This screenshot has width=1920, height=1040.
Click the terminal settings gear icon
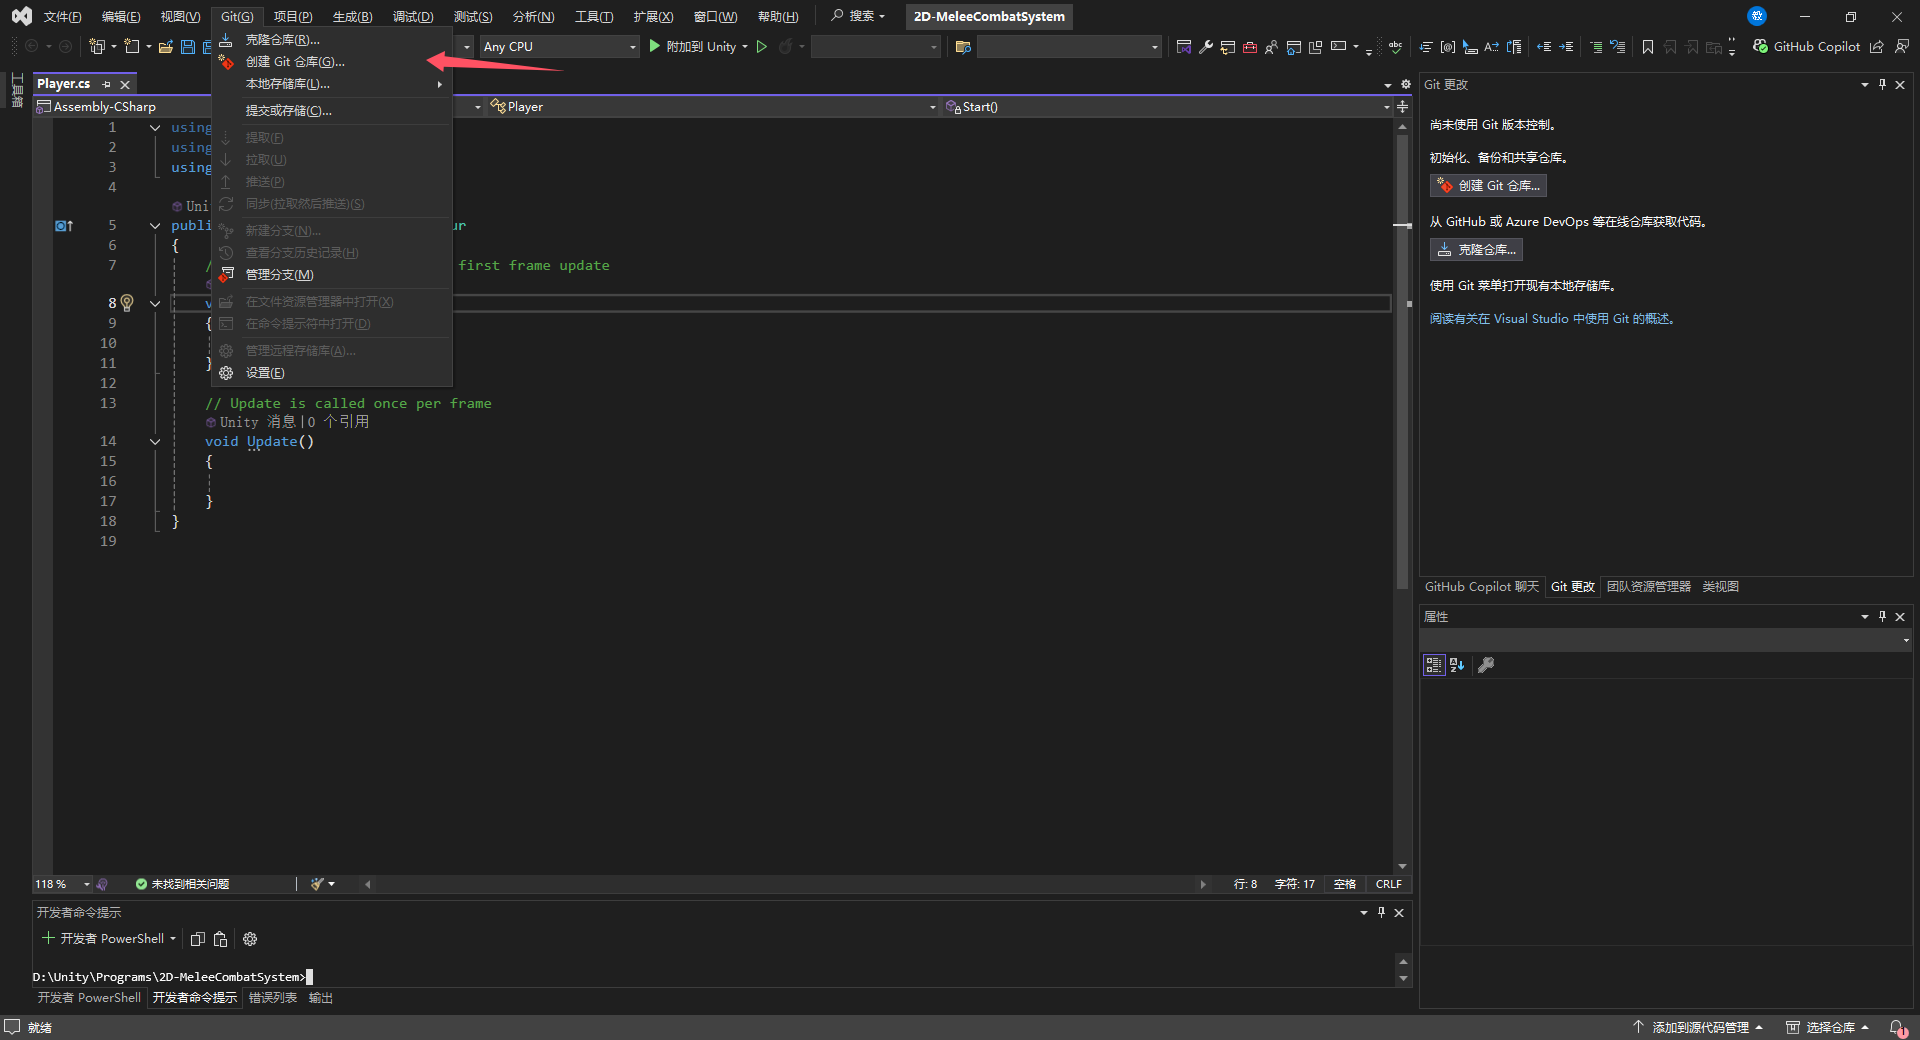click(x=250, y=939)
